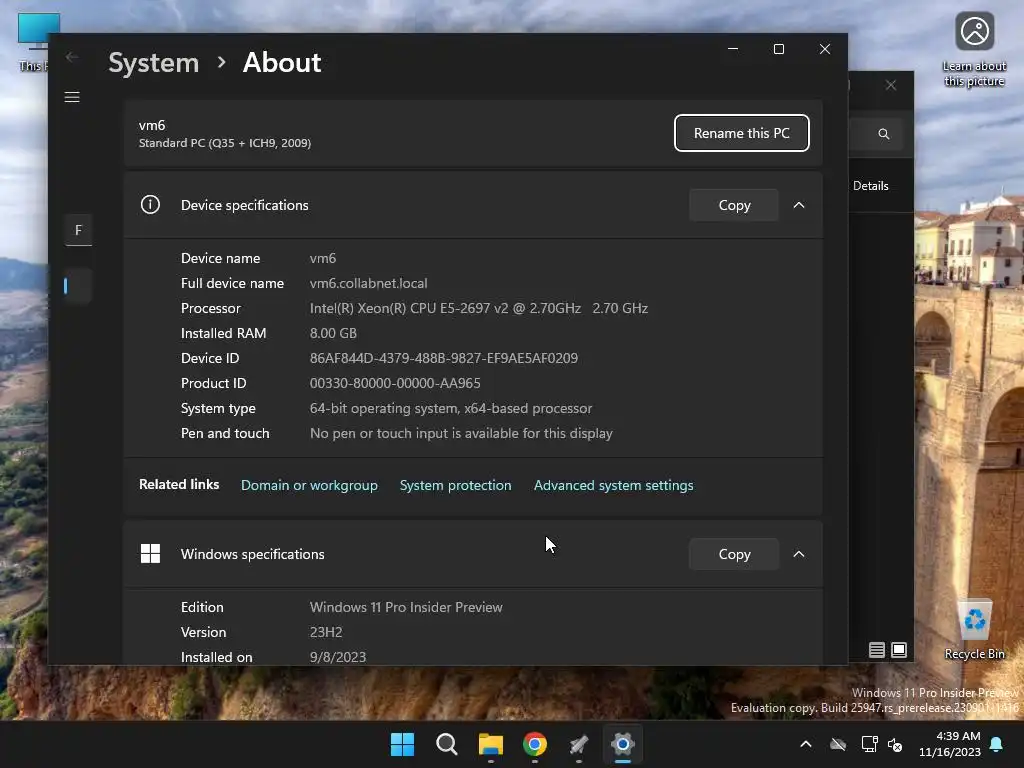This screenshot has height=768, width=1024.
Task: Click the Installed RAM value 8.00 GB
Action: [333, 334]
